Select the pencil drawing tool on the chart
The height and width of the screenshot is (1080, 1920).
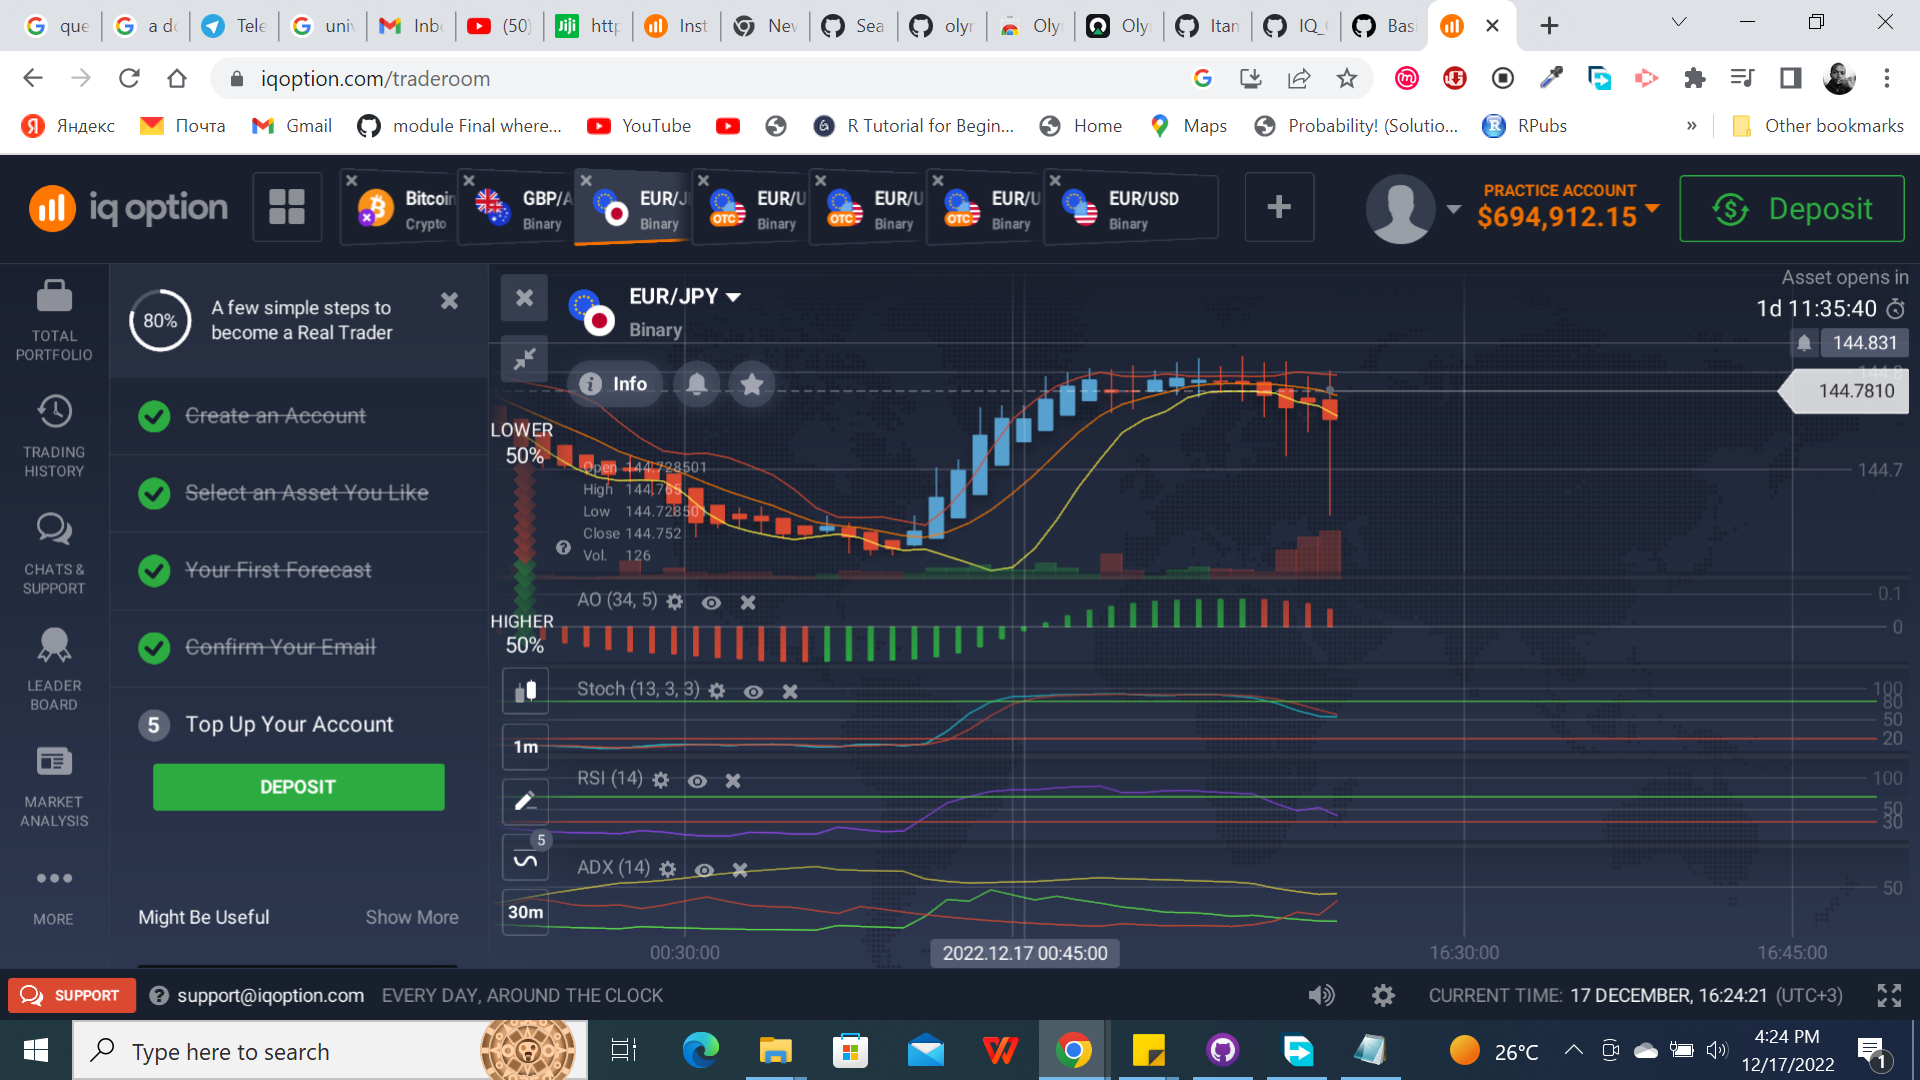click(x=524, y=801)
